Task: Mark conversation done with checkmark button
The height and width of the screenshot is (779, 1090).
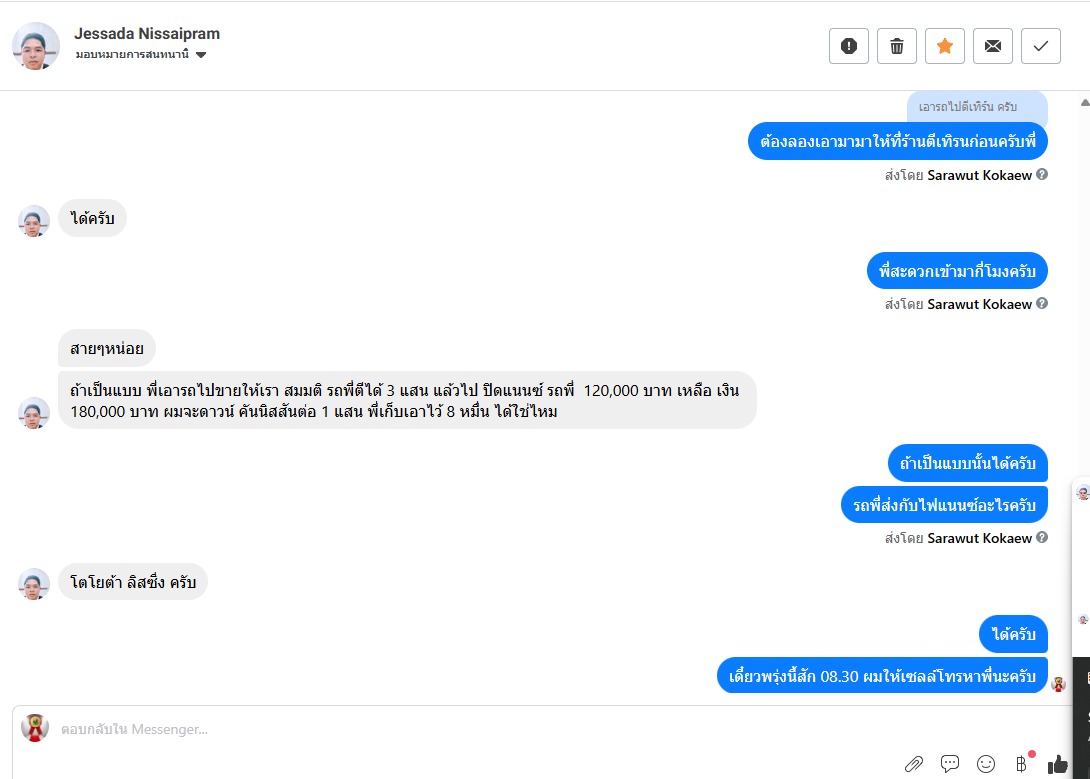Action: (x=1041, y=46)
